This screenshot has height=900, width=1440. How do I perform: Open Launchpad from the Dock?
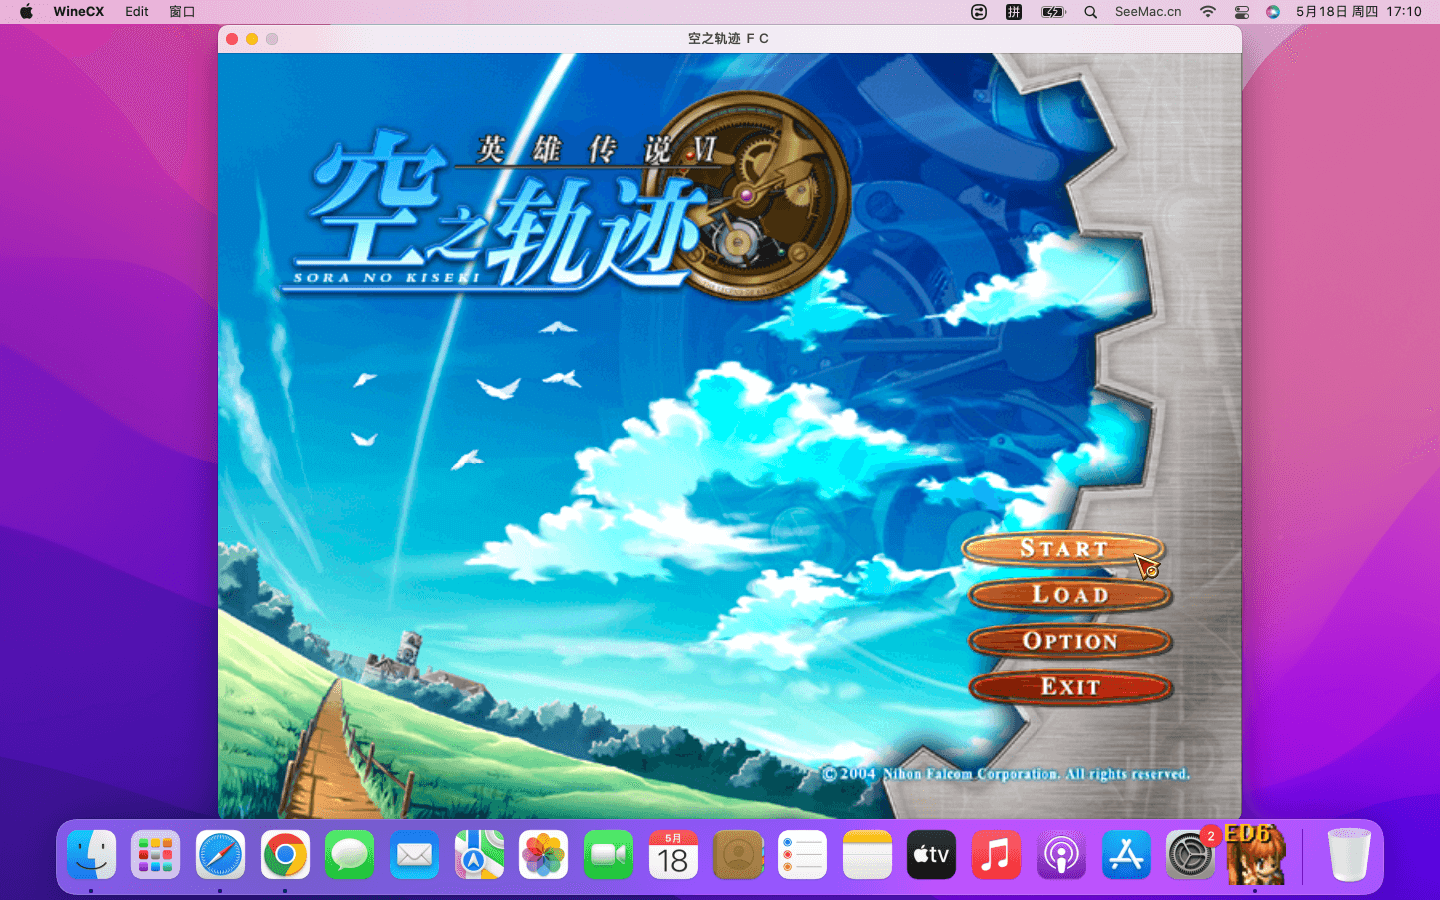tap(156, 855)
